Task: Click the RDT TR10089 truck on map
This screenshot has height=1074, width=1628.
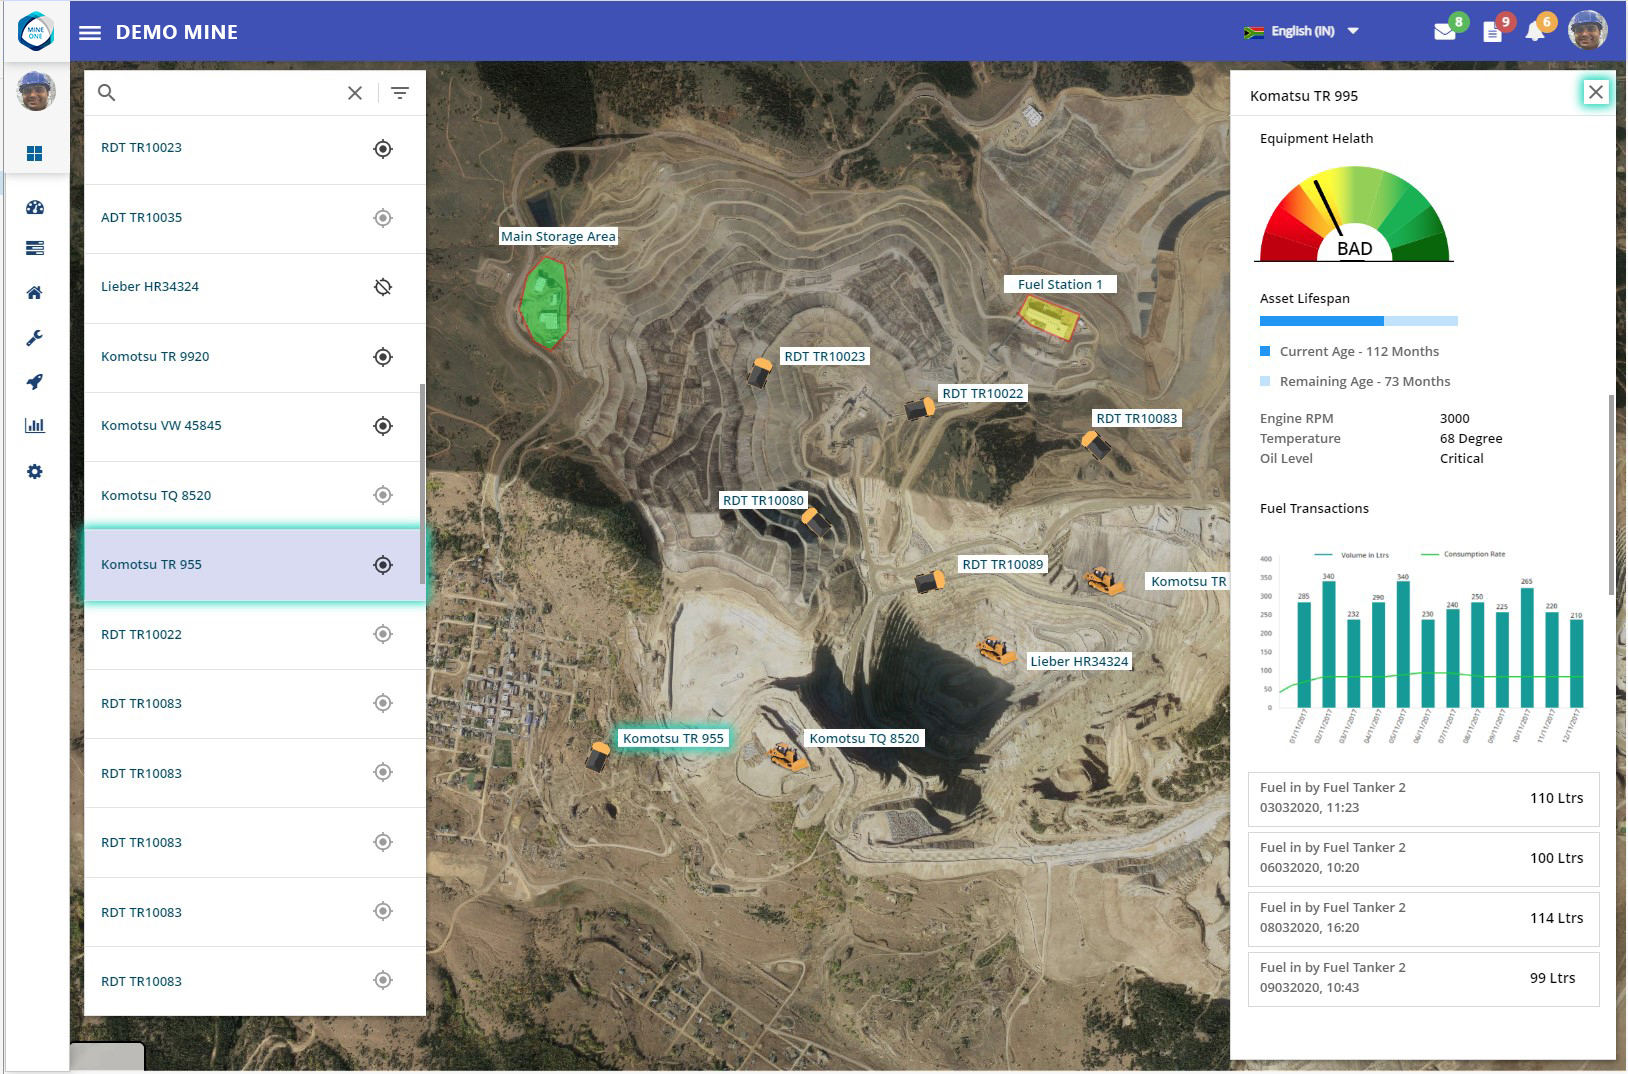Action: tap(930, 581)
